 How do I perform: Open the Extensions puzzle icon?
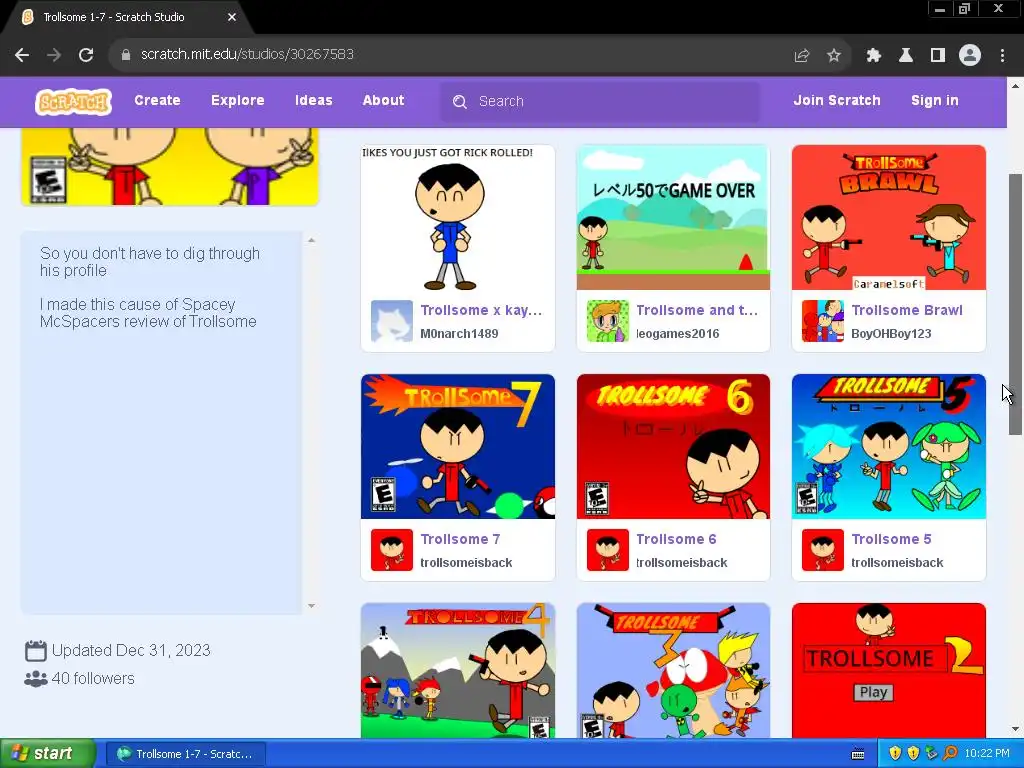pyautogui.click(x=873, y=55)
